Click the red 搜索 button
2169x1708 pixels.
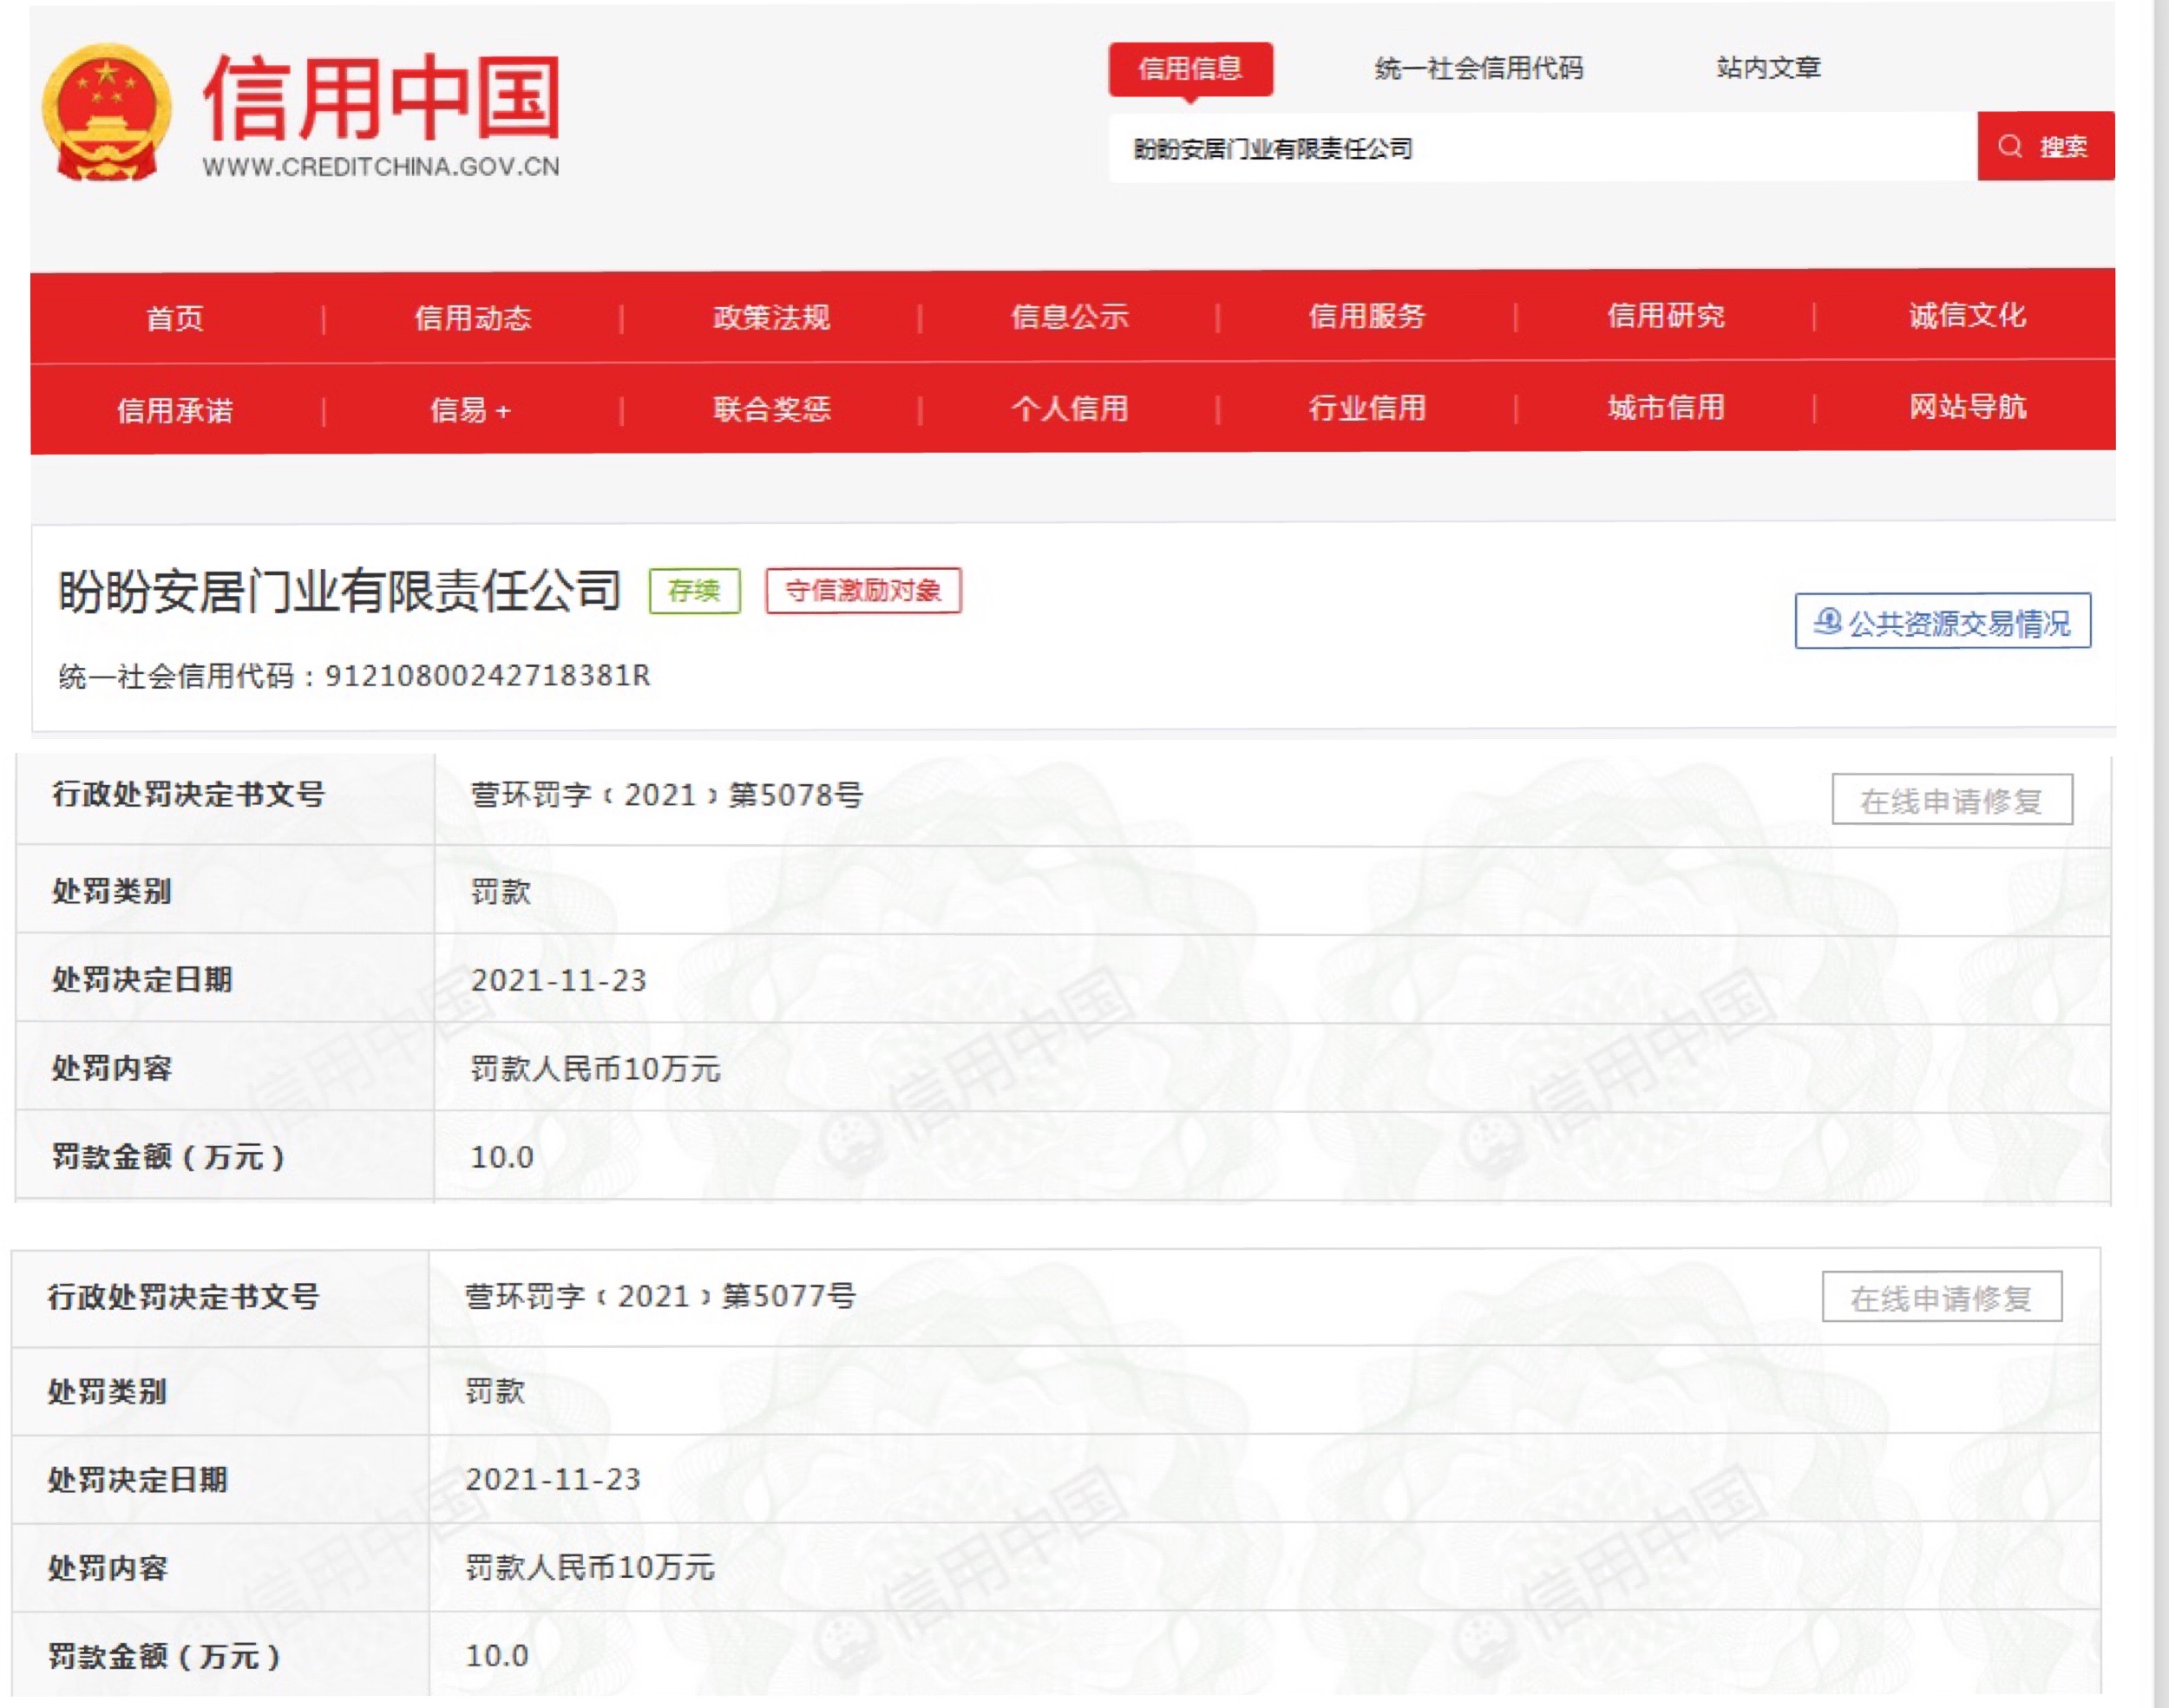(x=2046, y=147)
